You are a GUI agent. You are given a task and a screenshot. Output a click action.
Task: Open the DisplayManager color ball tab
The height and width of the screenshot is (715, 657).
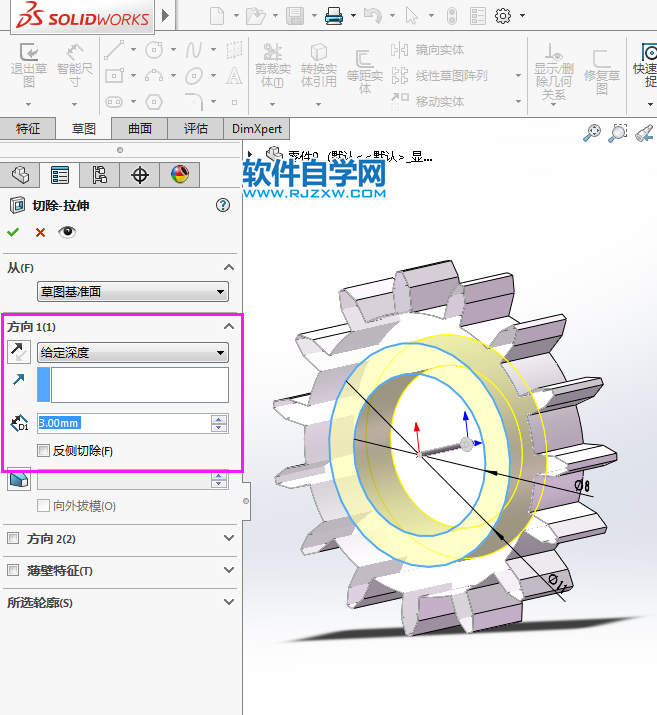(x=180, y=175)
